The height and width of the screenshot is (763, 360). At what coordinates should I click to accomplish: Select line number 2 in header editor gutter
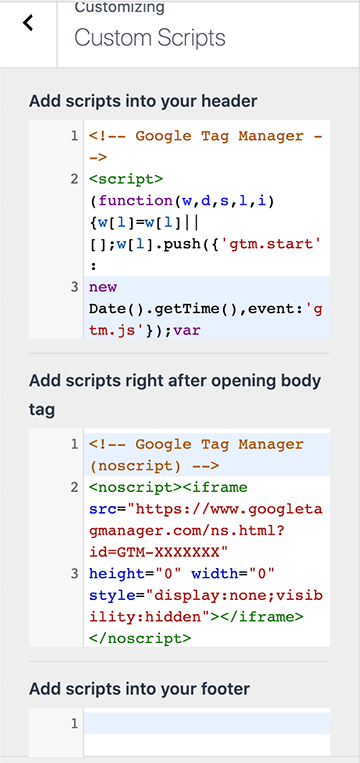[74, 179]
